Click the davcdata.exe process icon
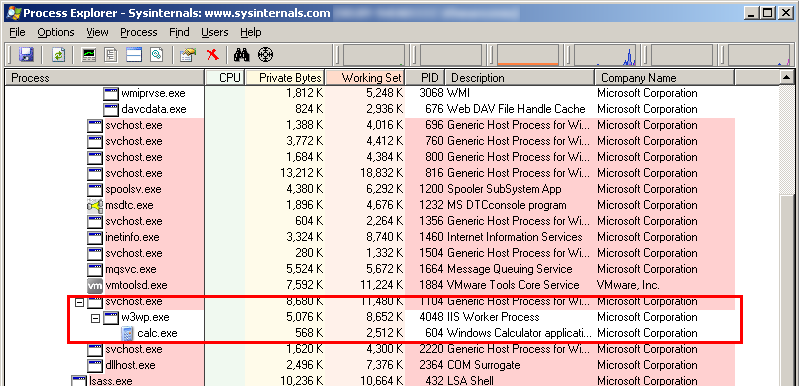This screenshot has height=386, width=799. pyautogui.click(x=111, y=109)
